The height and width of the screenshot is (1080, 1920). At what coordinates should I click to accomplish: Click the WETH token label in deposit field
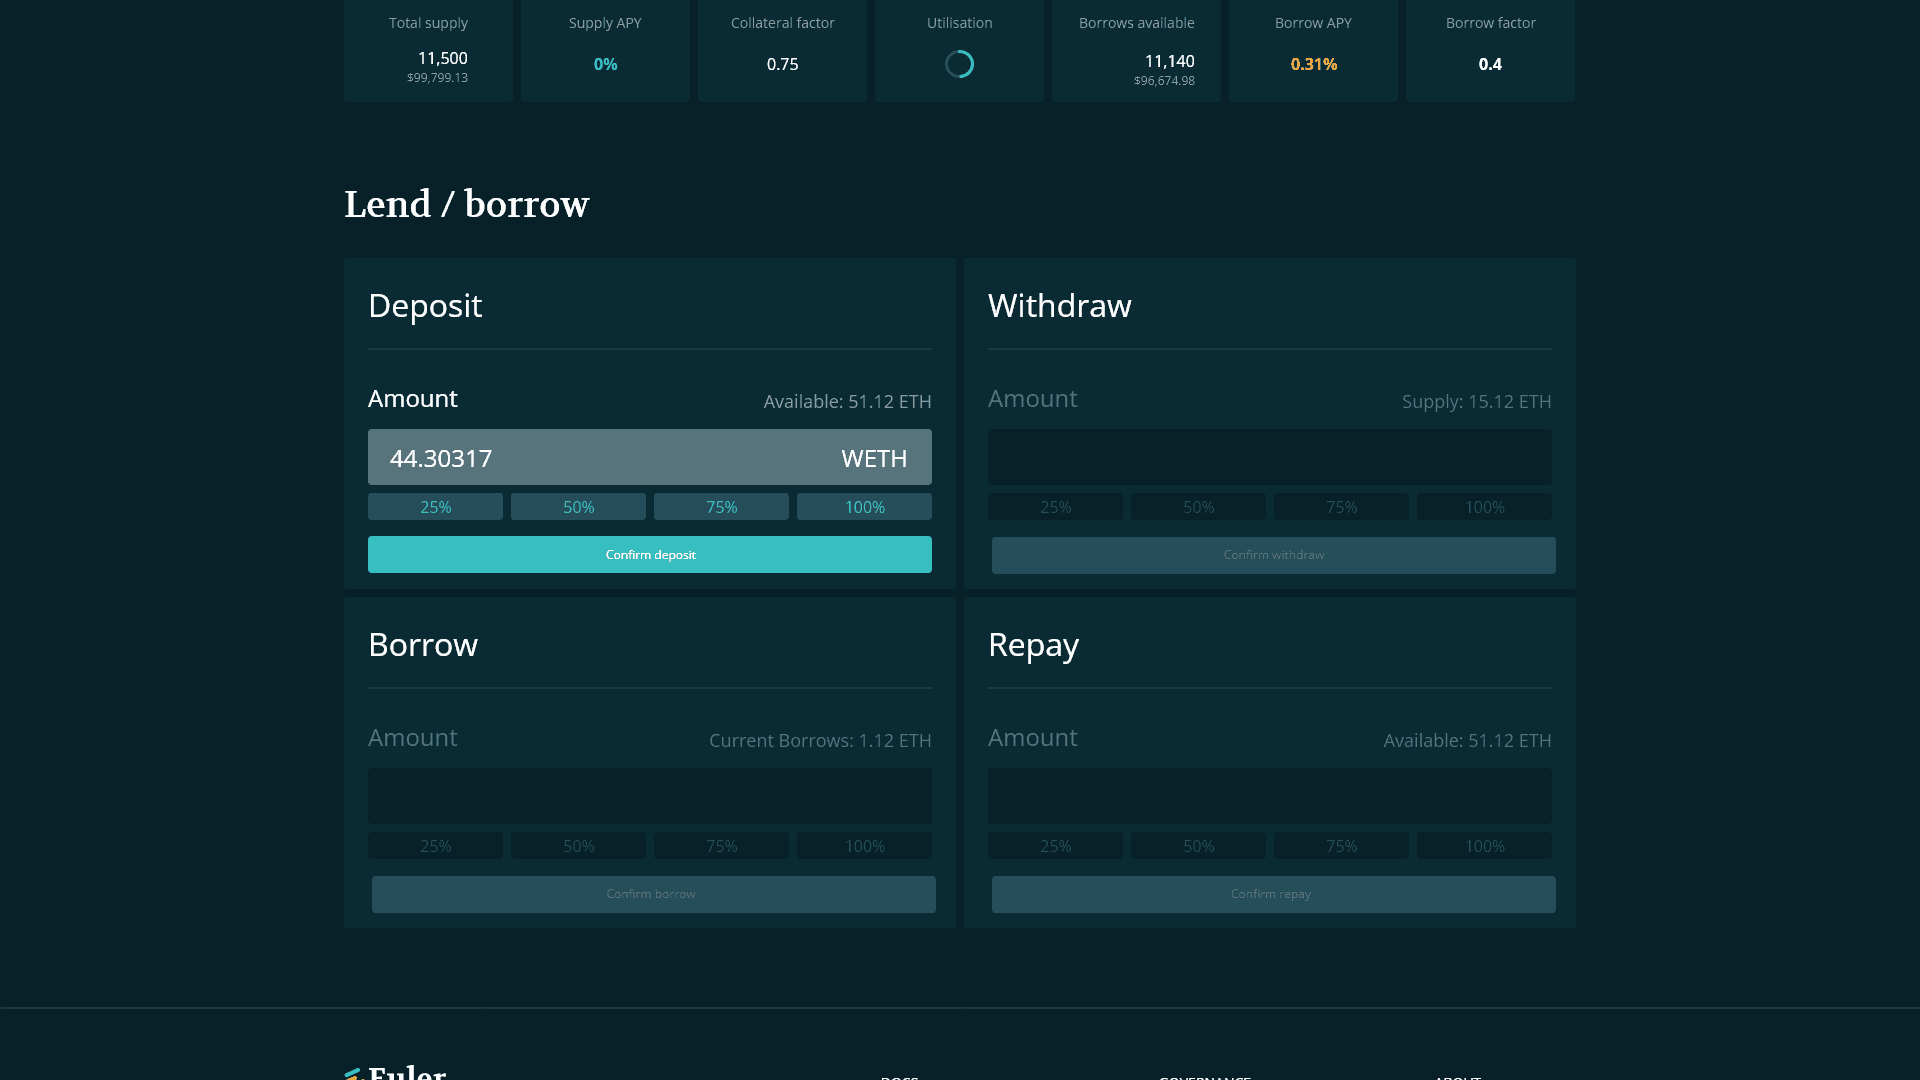(x=874, y=458)
